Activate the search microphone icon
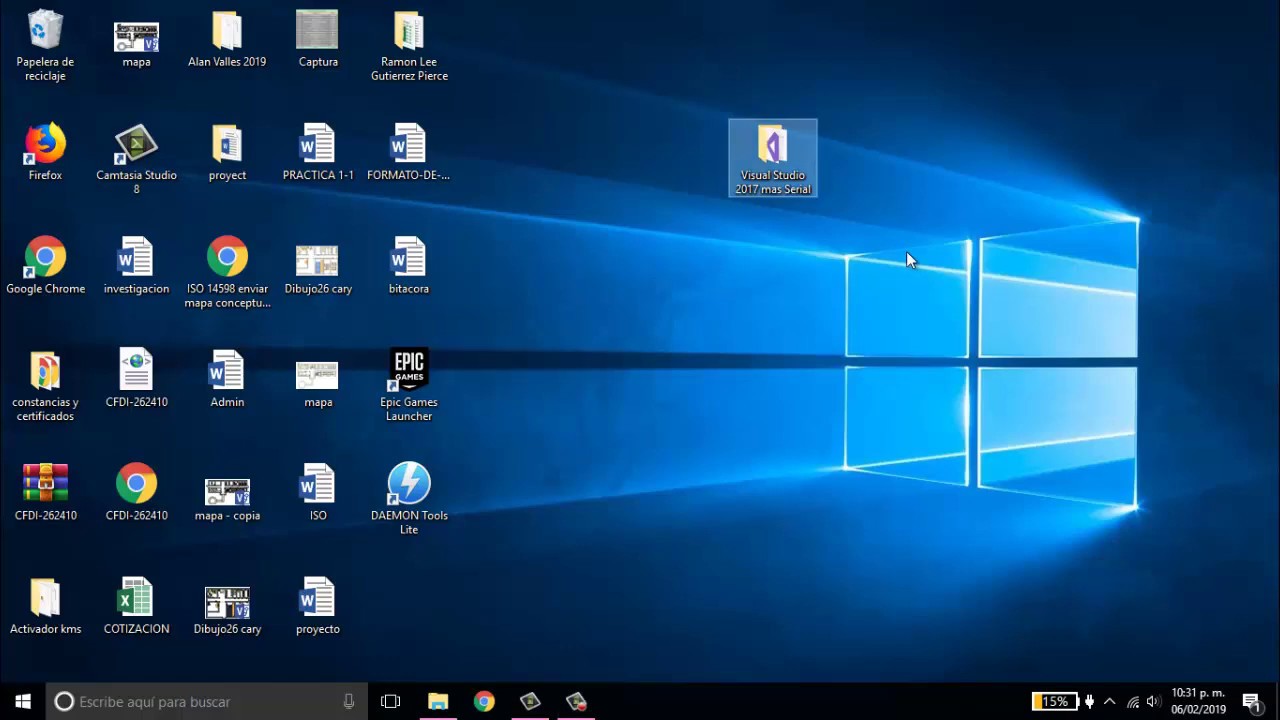1280x720 pixels. tap(349, 701)
